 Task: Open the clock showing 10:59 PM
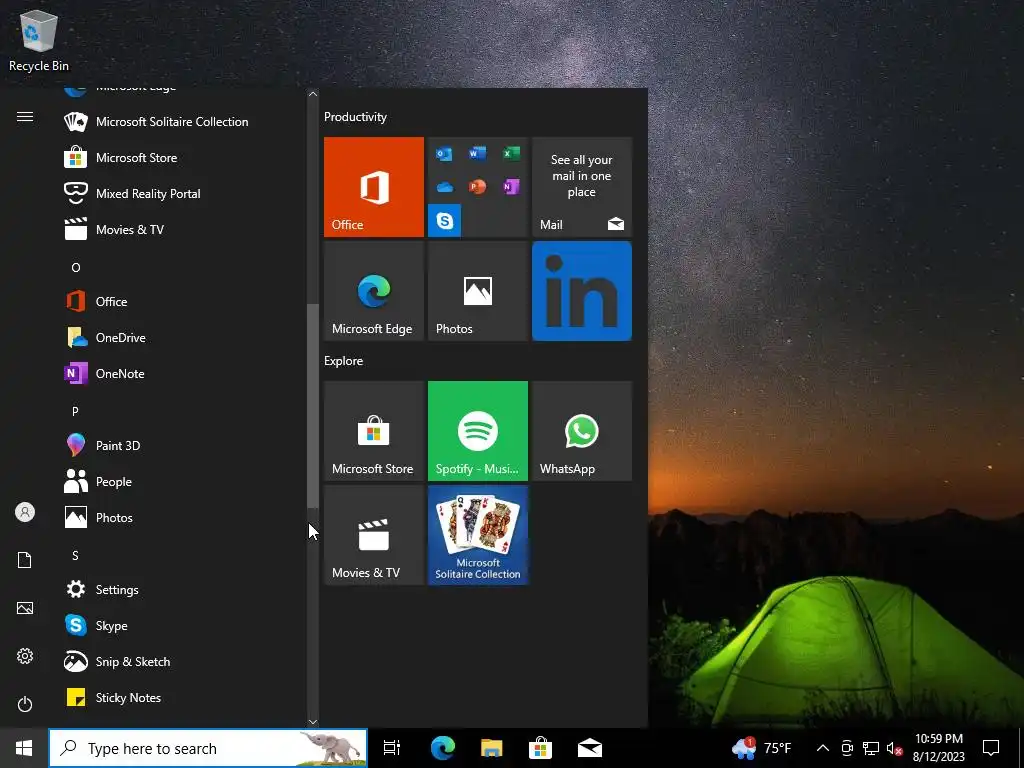(938, 748)
